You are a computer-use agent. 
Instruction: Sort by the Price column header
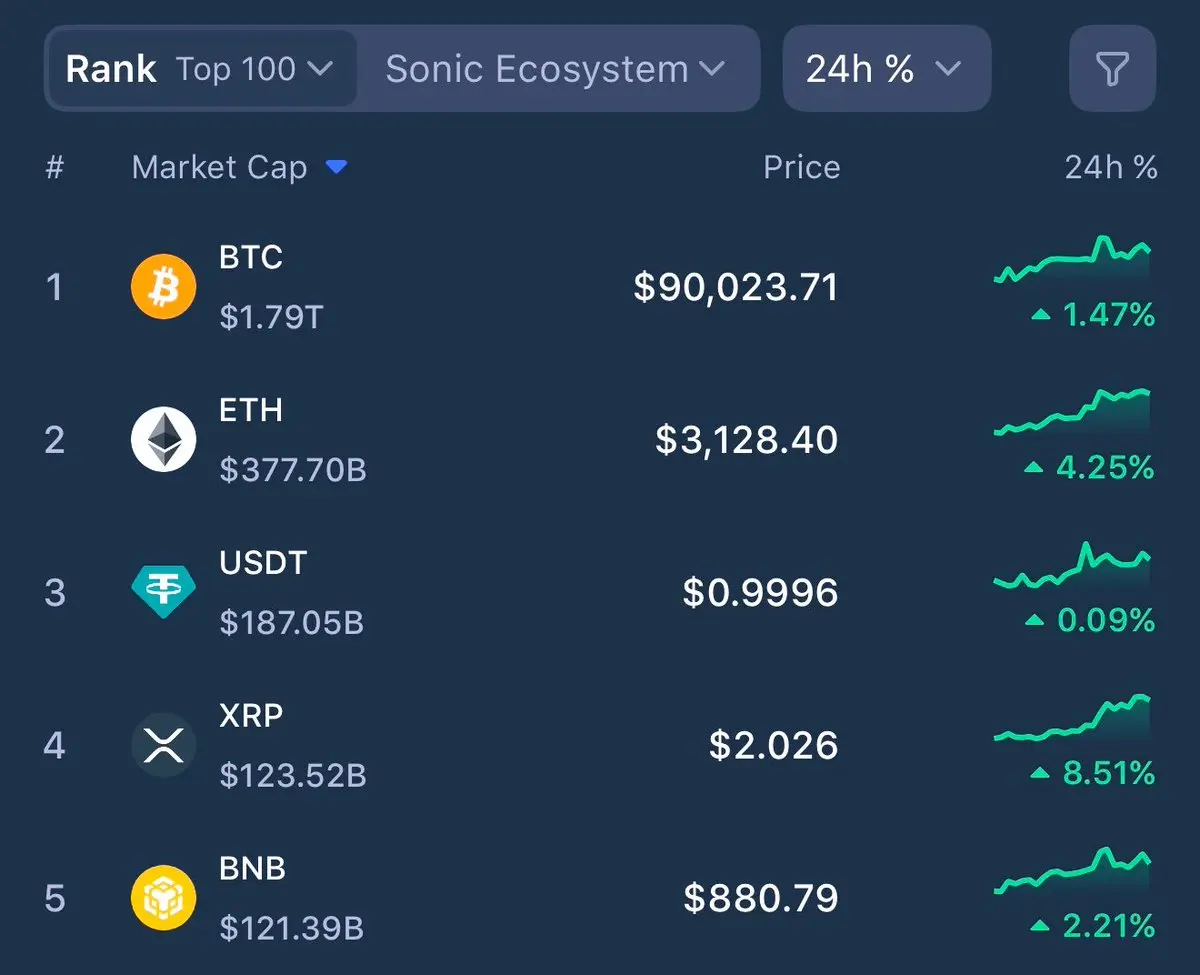(x=801, y=167)
